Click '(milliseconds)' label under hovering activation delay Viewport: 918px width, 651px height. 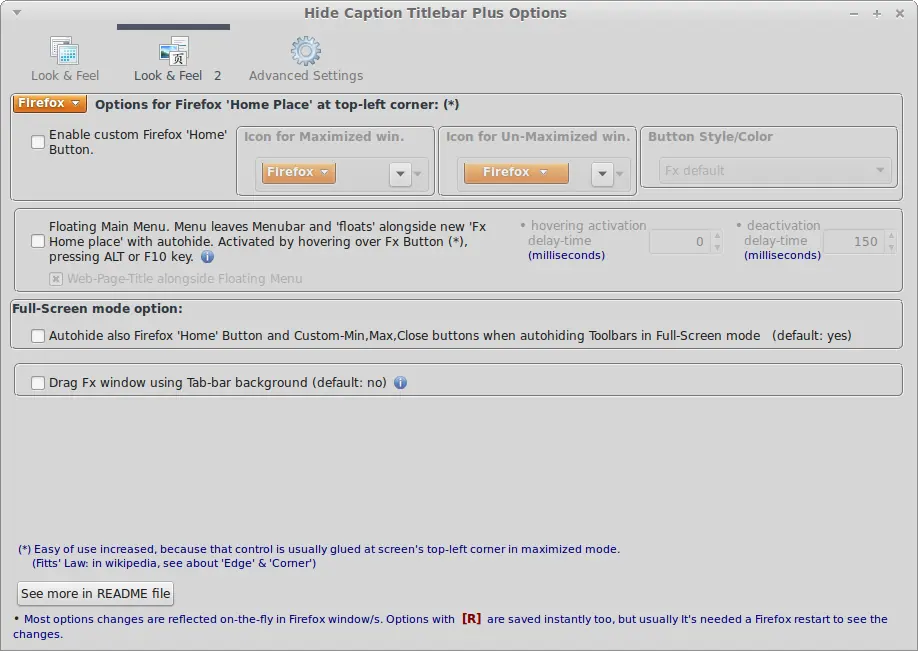pyautogui.click(x=566, y=255)
